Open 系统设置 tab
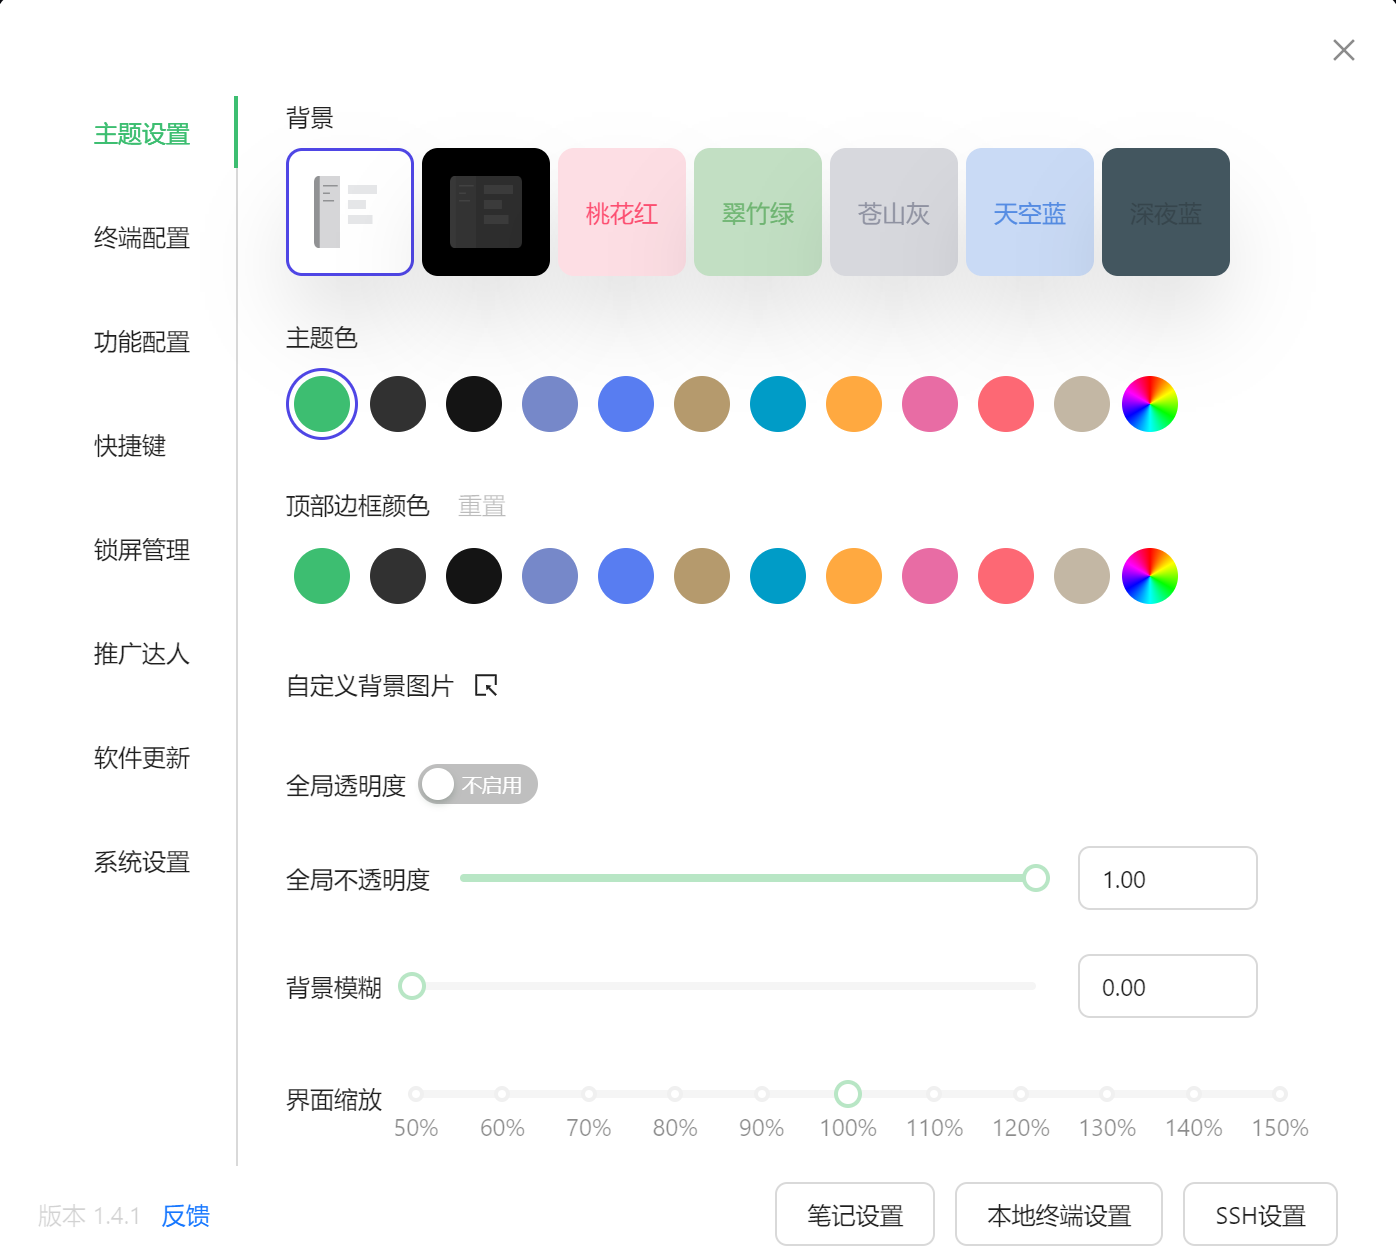 [x=142, y=862]
